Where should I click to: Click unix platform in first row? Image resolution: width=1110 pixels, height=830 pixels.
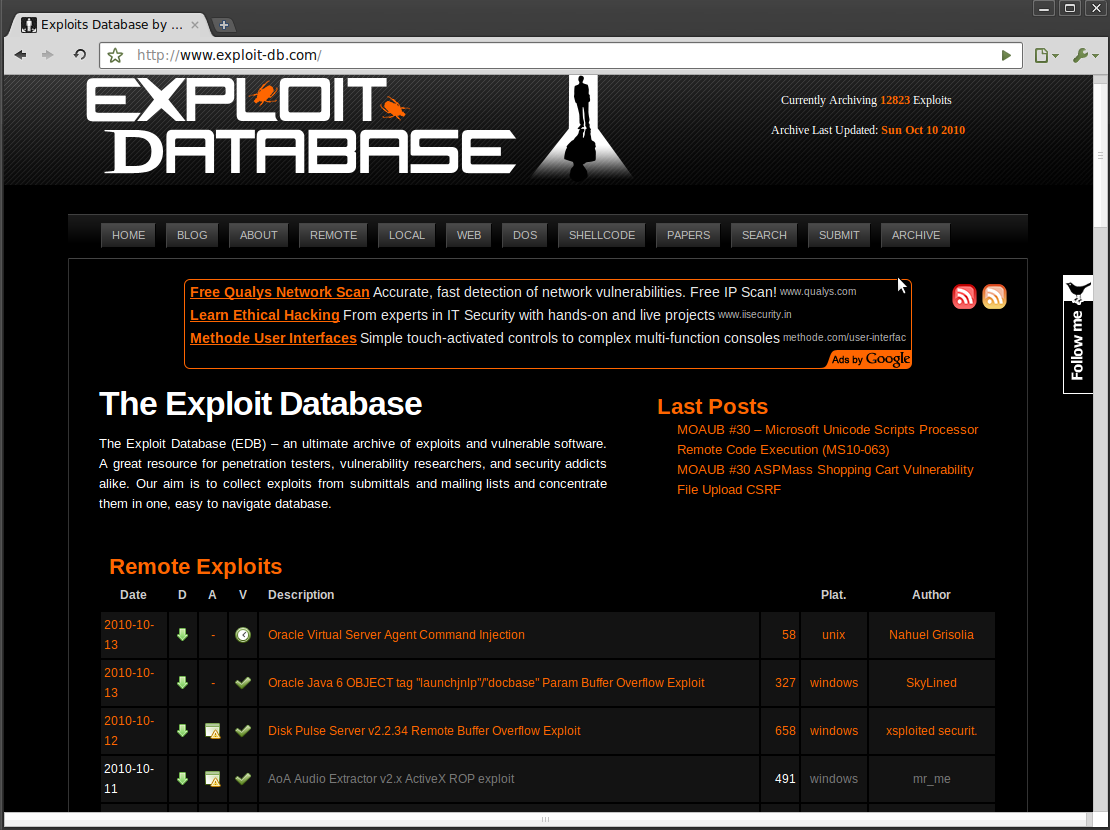pos(833,635)
